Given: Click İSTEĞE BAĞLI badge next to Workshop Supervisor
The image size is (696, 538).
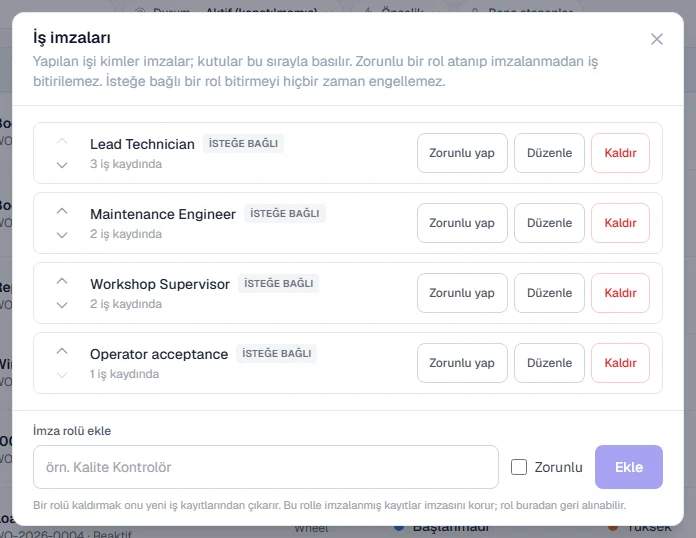Looking at the screenshot, I should [x=278, y=283].
